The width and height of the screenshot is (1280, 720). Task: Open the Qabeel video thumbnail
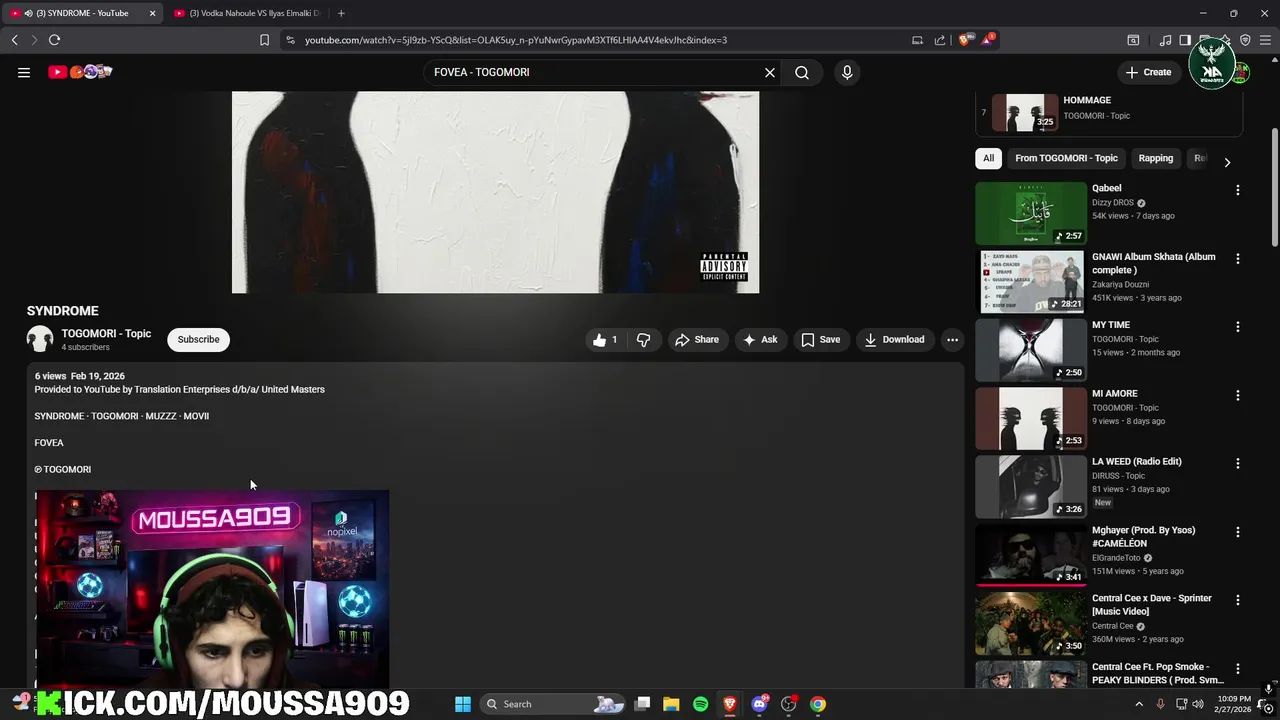point(1030,213)
